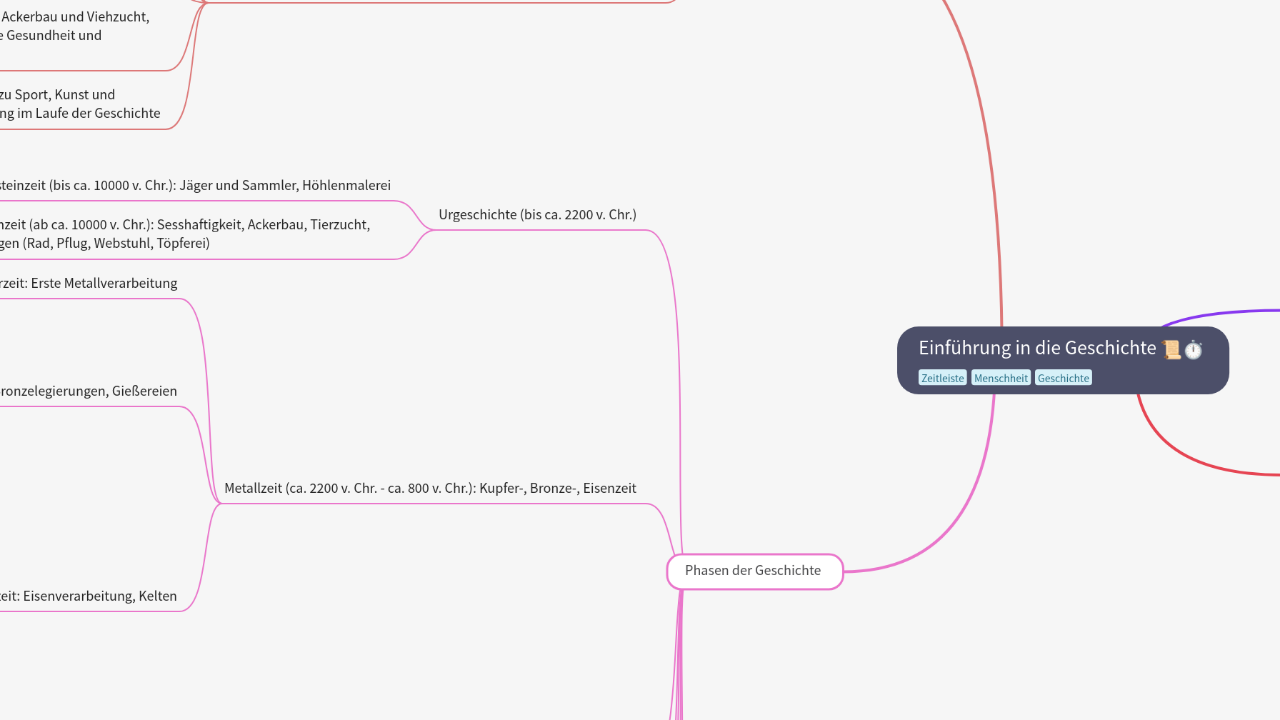This screenshot has width=1280, height=720.
Task: Click the stopwatch emoji on root node
Action: pyautogui.click(x=1193, y=349)
